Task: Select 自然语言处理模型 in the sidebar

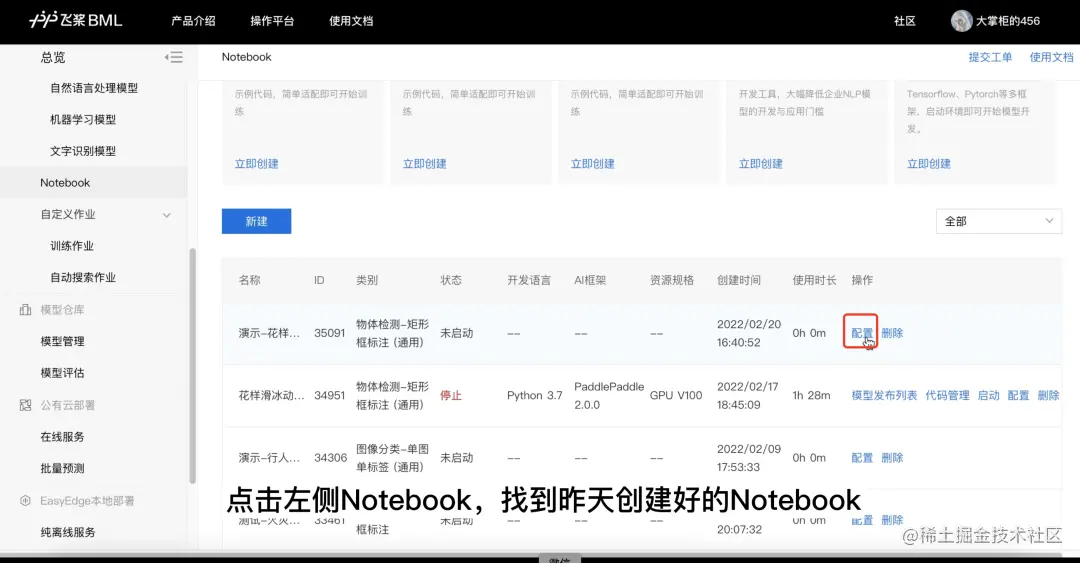Action: pos(94,88)
